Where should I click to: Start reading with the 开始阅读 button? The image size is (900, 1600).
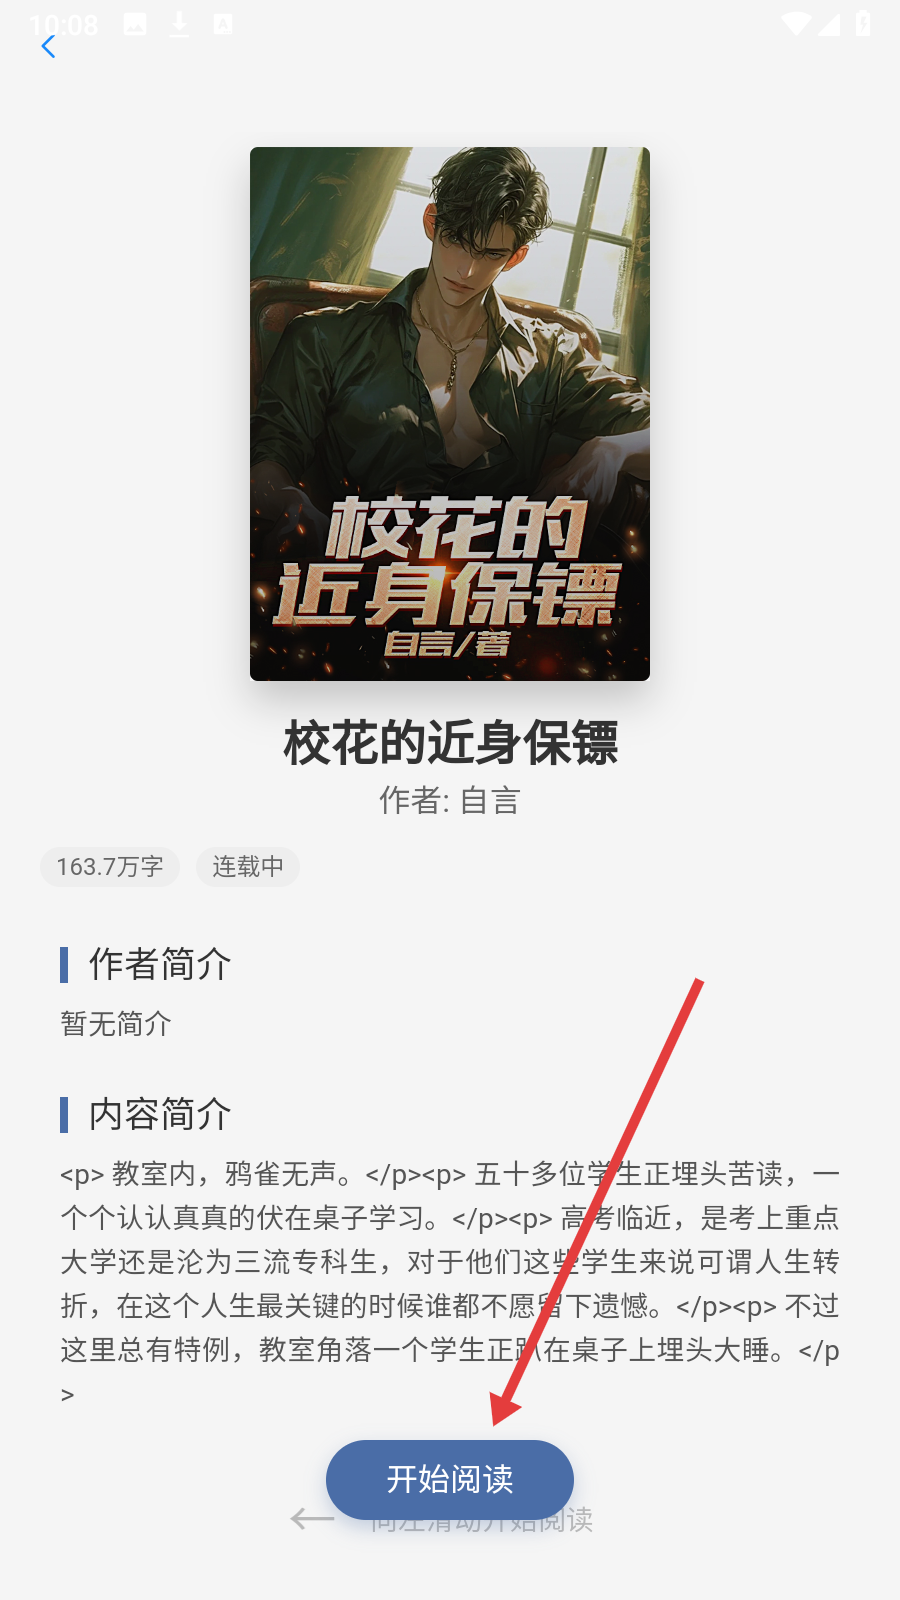pos(450,1480)
